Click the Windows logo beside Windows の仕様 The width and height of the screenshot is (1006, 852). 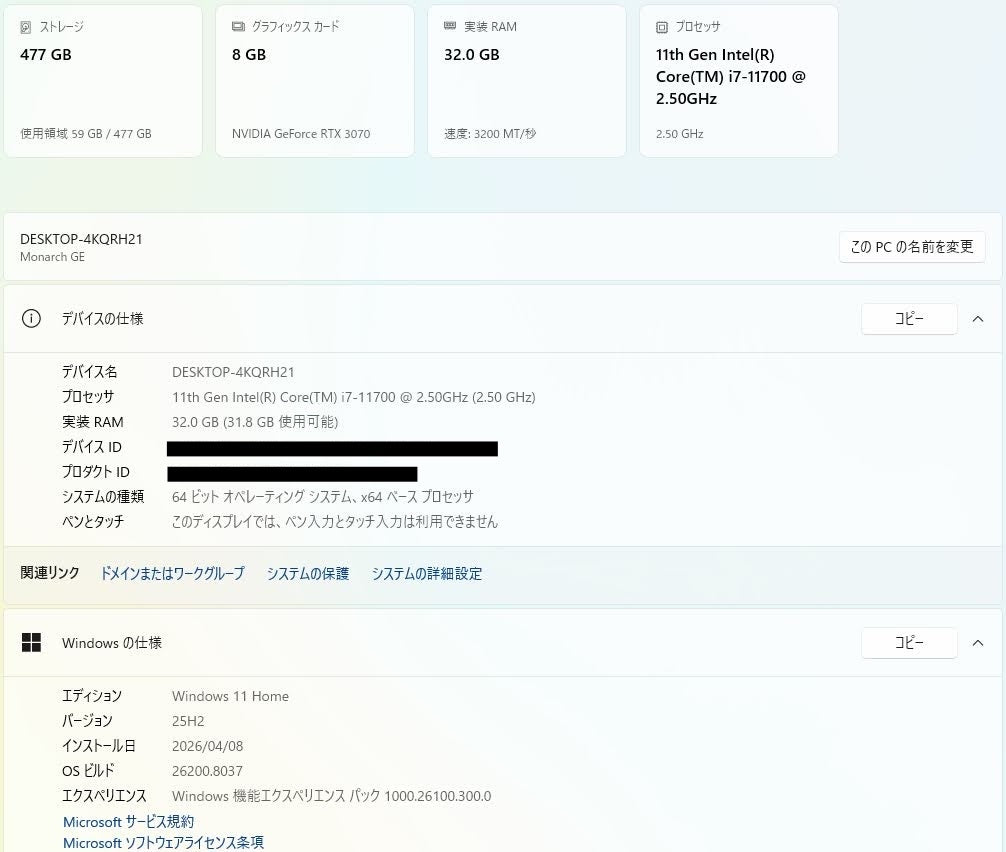point(31,642)
